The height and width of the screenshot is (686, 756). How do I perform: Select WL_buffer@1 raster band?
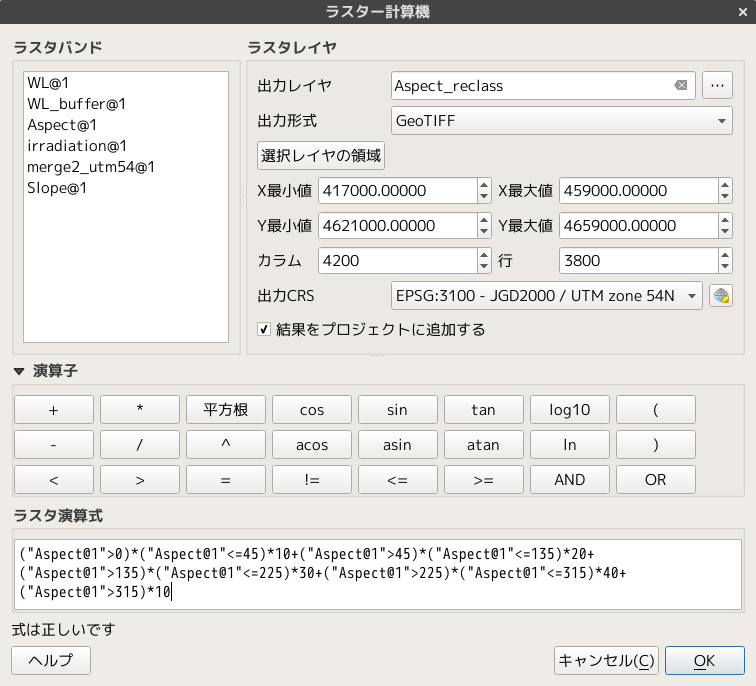[76, 104]
